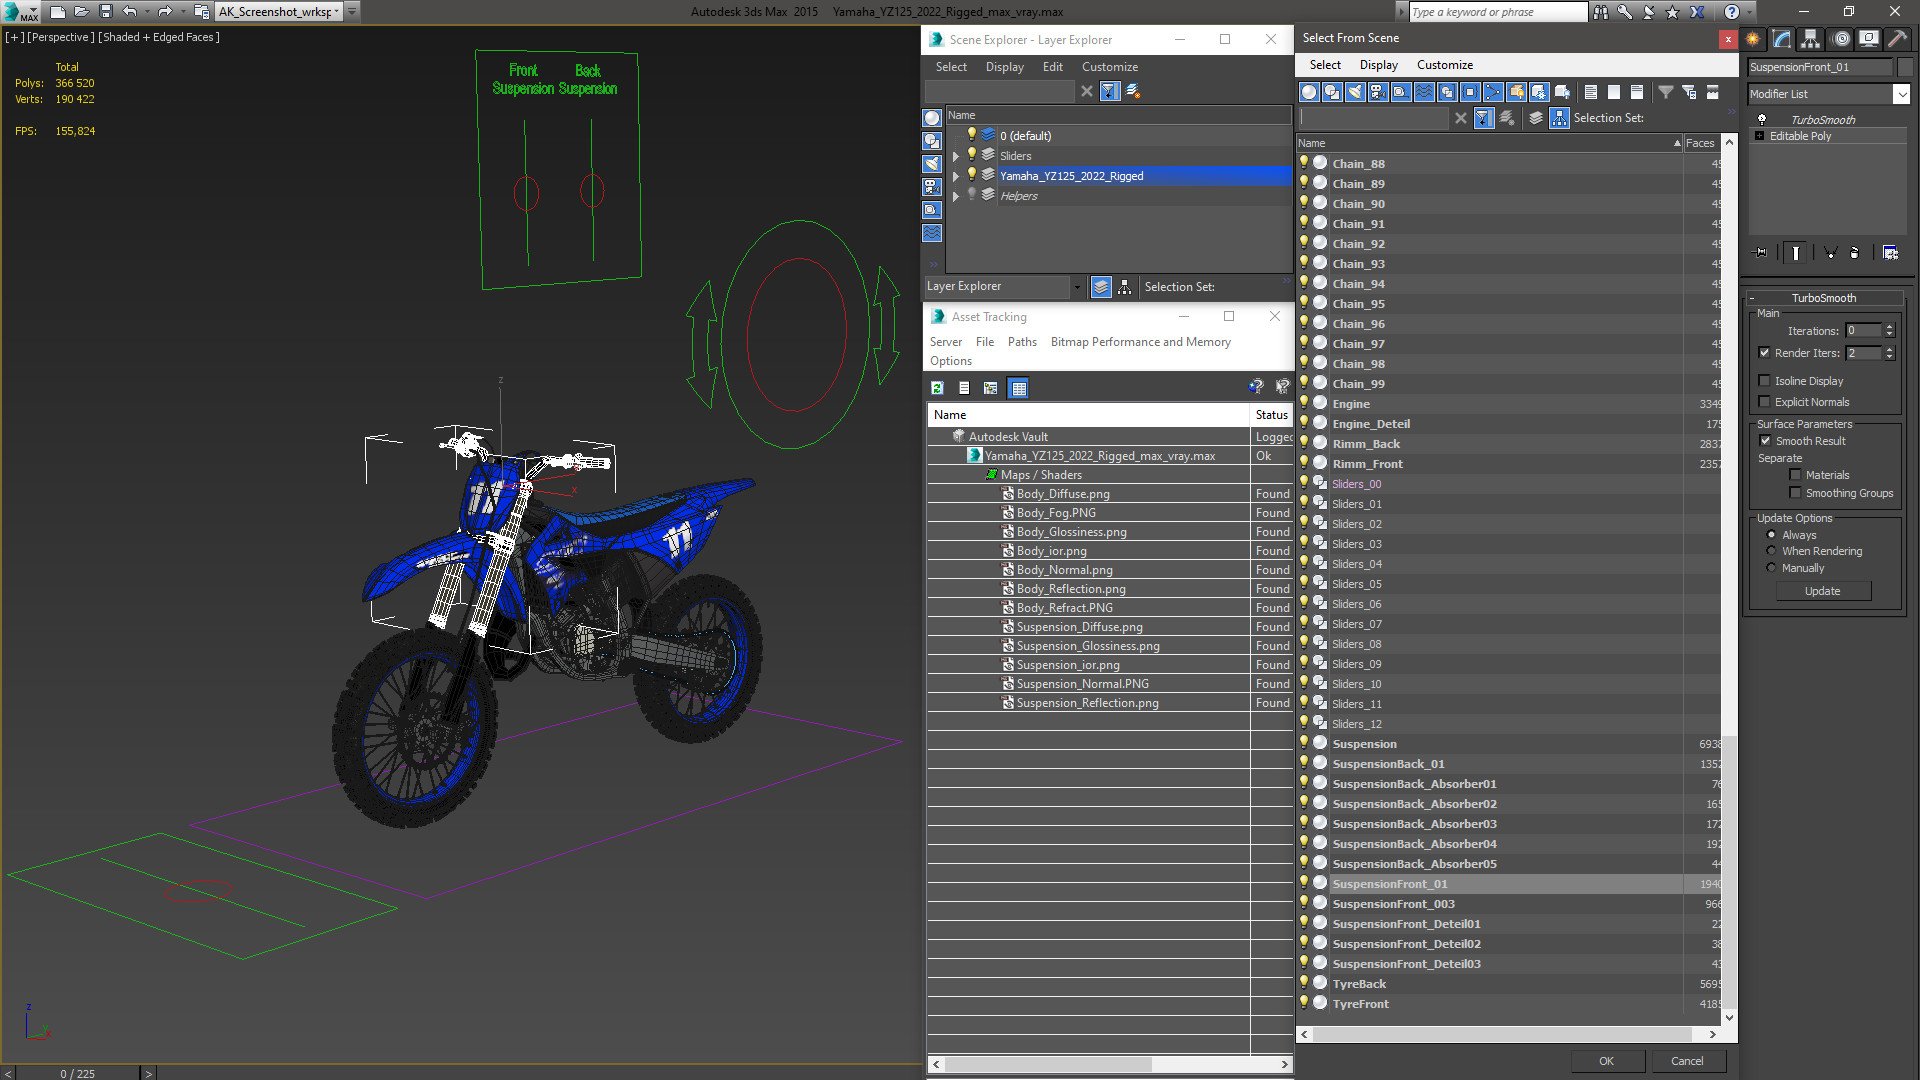This screenshot has height=1080, width=1920.
Task: Open the Create command panel tab
Action: [x=1753, y=39]
